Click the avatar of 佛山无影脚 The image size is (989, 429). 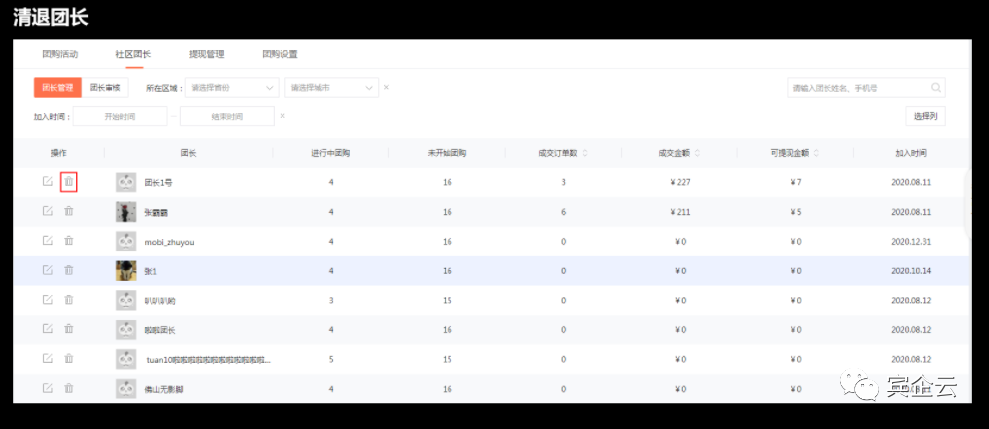[x=126, y=388]
